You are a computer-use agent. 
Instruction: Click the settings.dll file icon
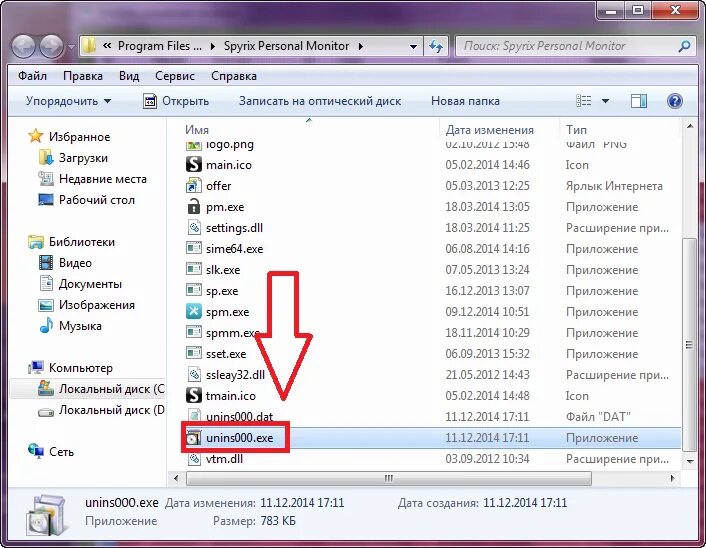(x=194, y=228)
